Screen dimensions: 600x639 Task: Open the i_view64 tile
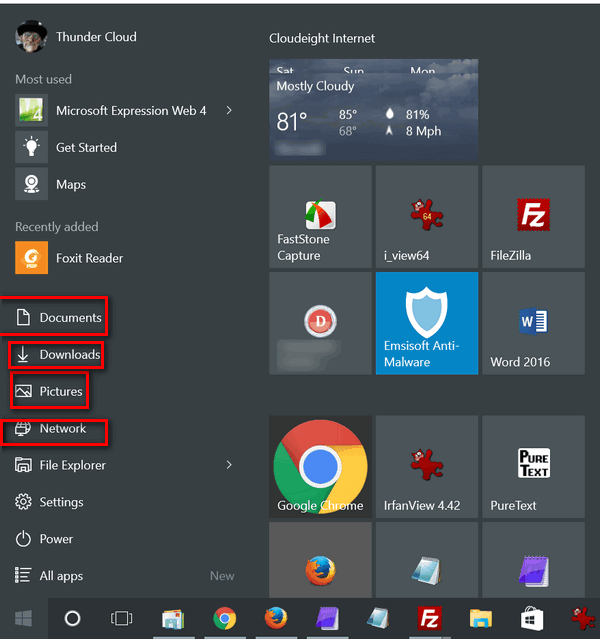click(x=427, y=216)
